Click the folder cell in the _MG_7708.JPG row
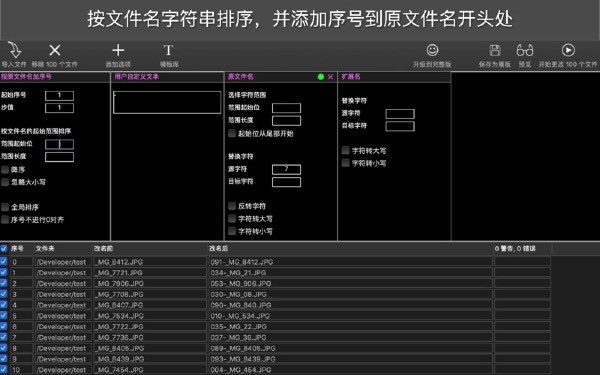Screen dimensions: 600x375 tap(63, 294)
